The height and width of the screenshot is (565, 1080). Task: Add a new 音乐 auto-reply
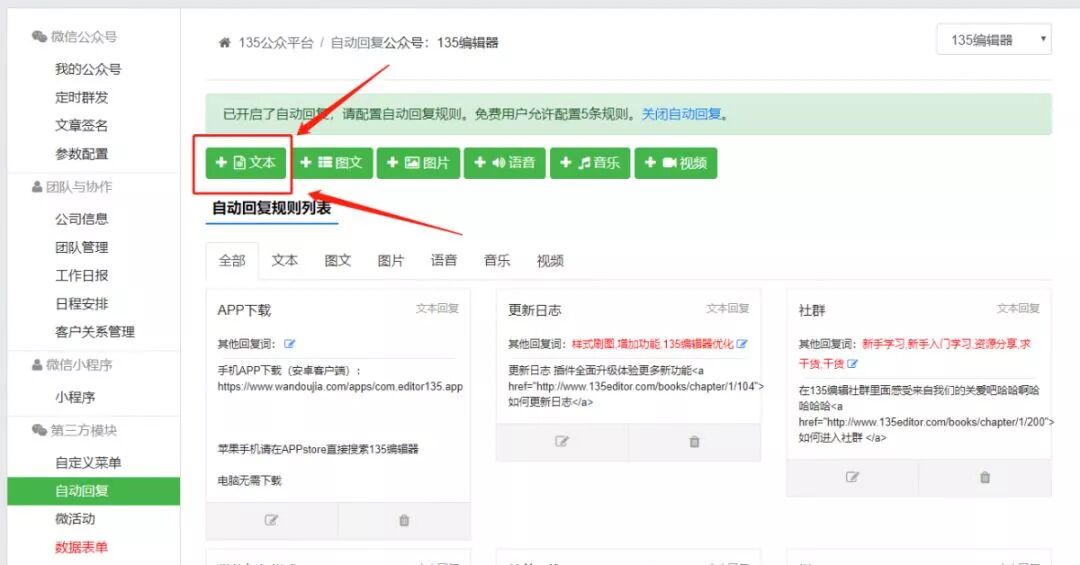589,163
